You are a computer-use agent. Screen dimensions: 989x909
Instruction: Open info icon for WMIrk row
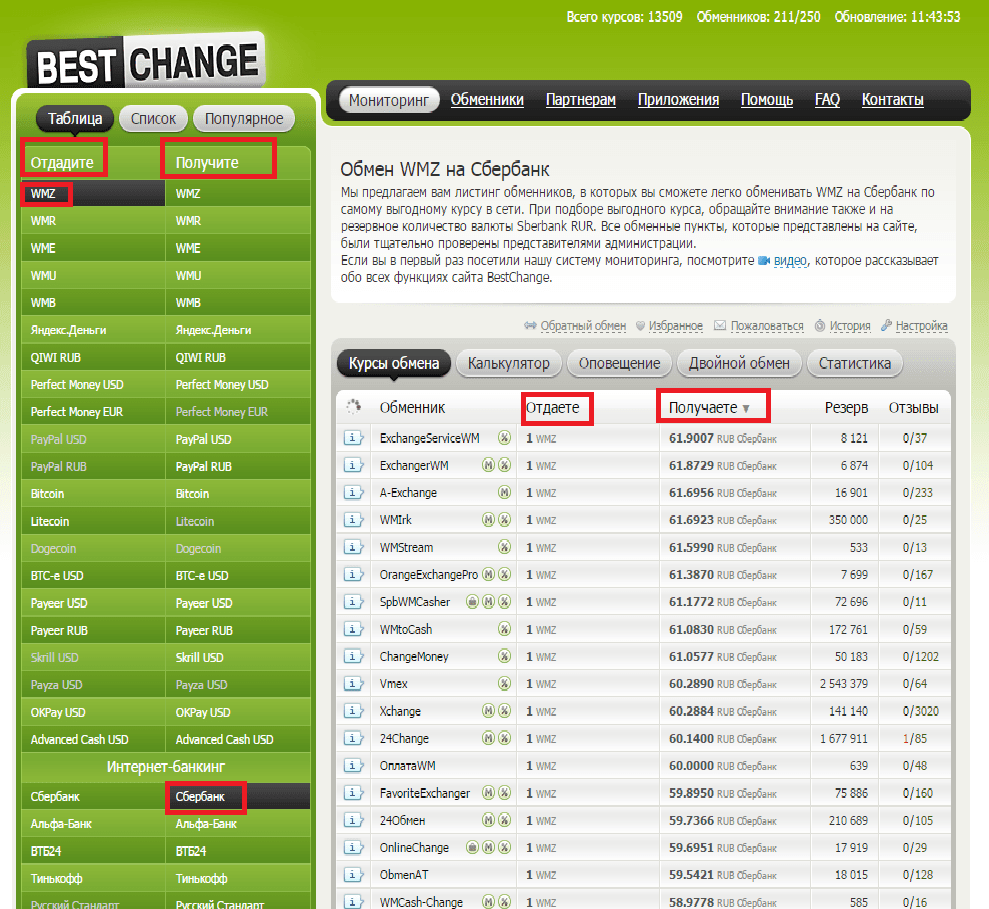pos(353,520)
